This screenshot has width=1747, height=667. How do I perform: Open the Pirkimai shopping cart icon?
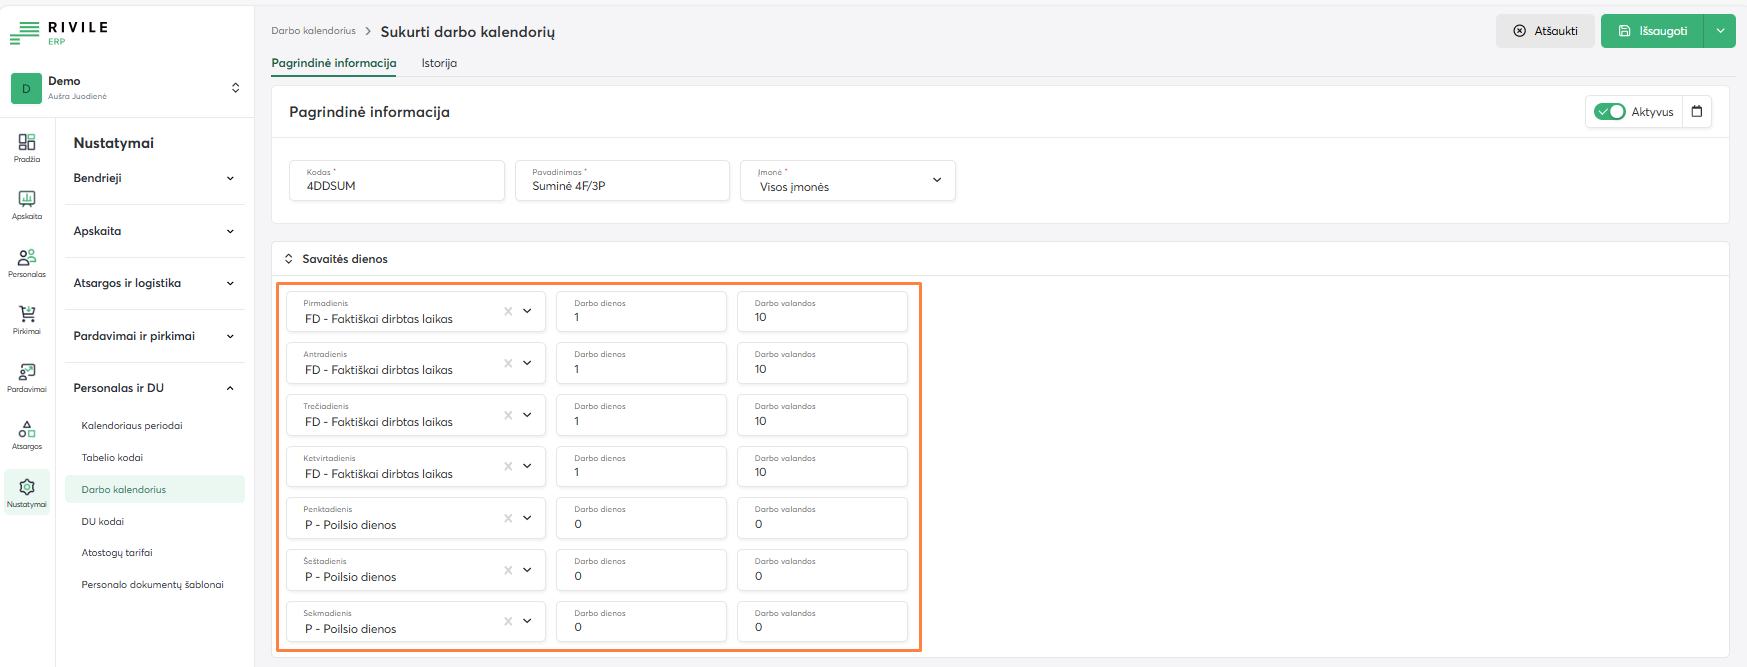point(27,319)
